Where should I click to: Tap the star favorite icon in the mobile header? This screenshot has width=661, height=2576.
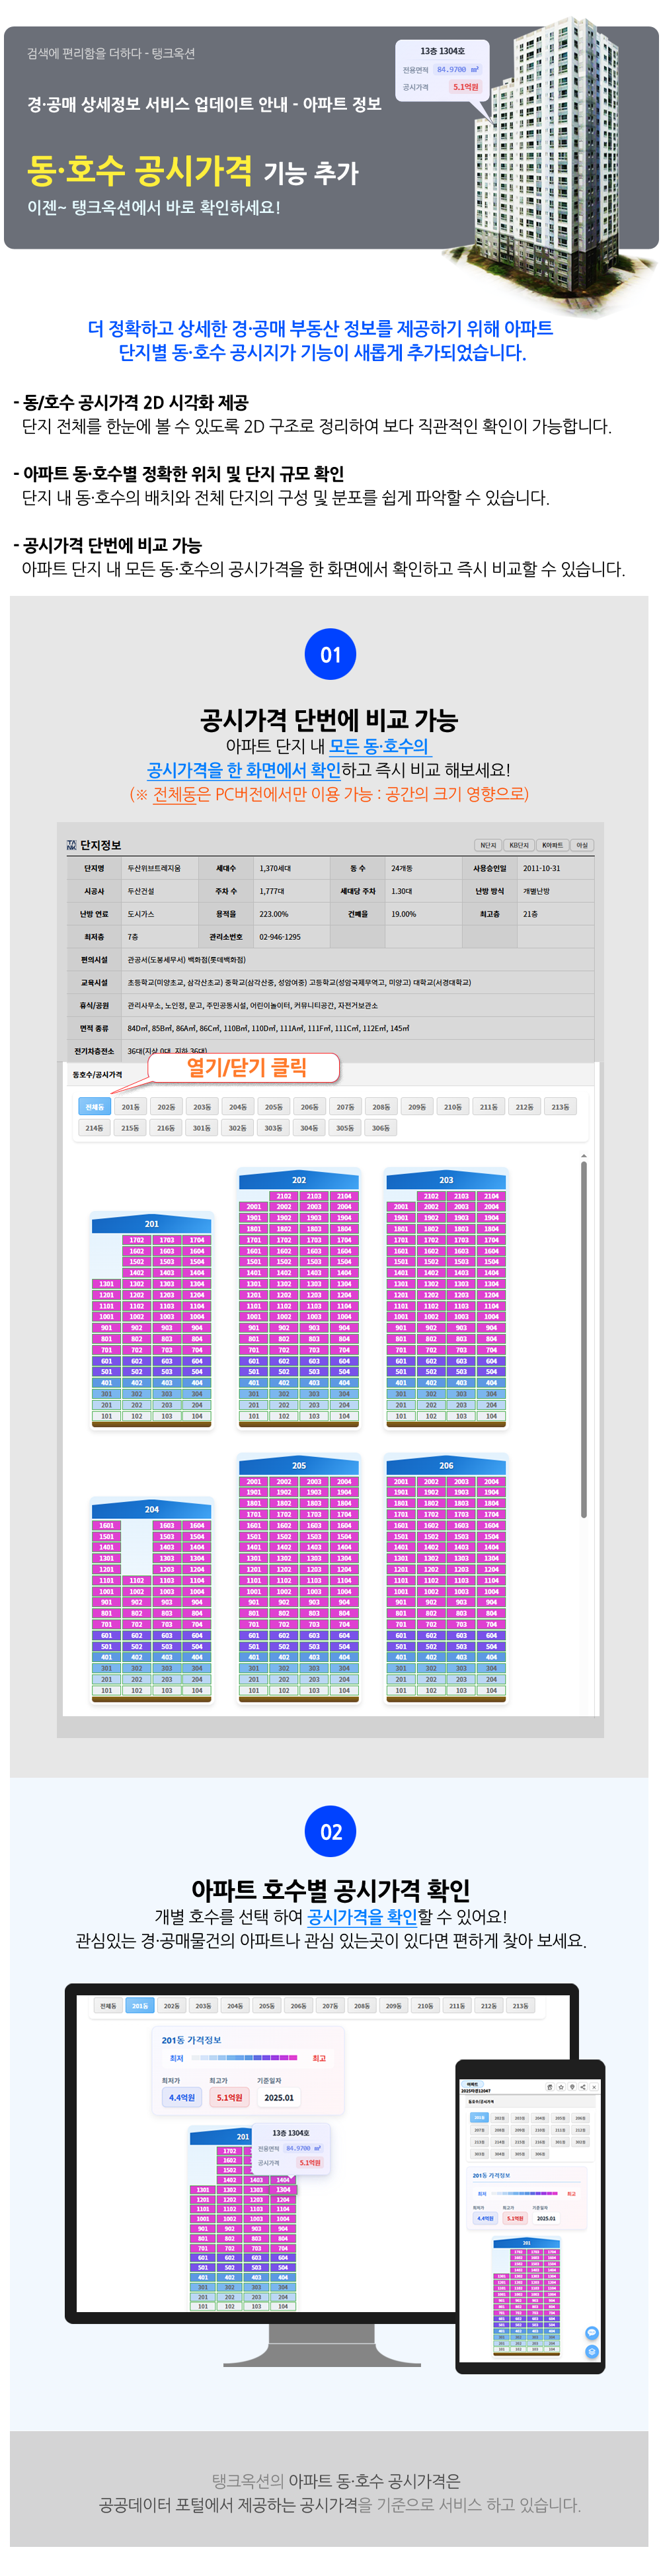pos(560,2087)
